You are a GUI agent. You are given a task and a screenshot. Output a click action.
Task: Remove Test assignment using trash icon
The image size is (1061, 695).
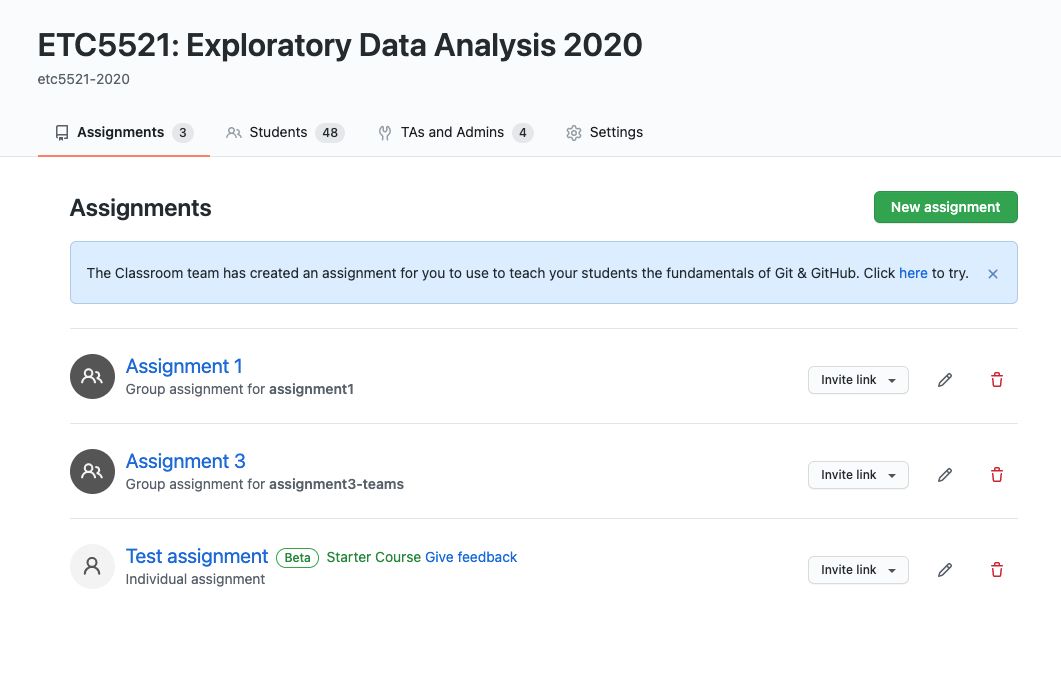pyautogui.click(x=996, y=570)
